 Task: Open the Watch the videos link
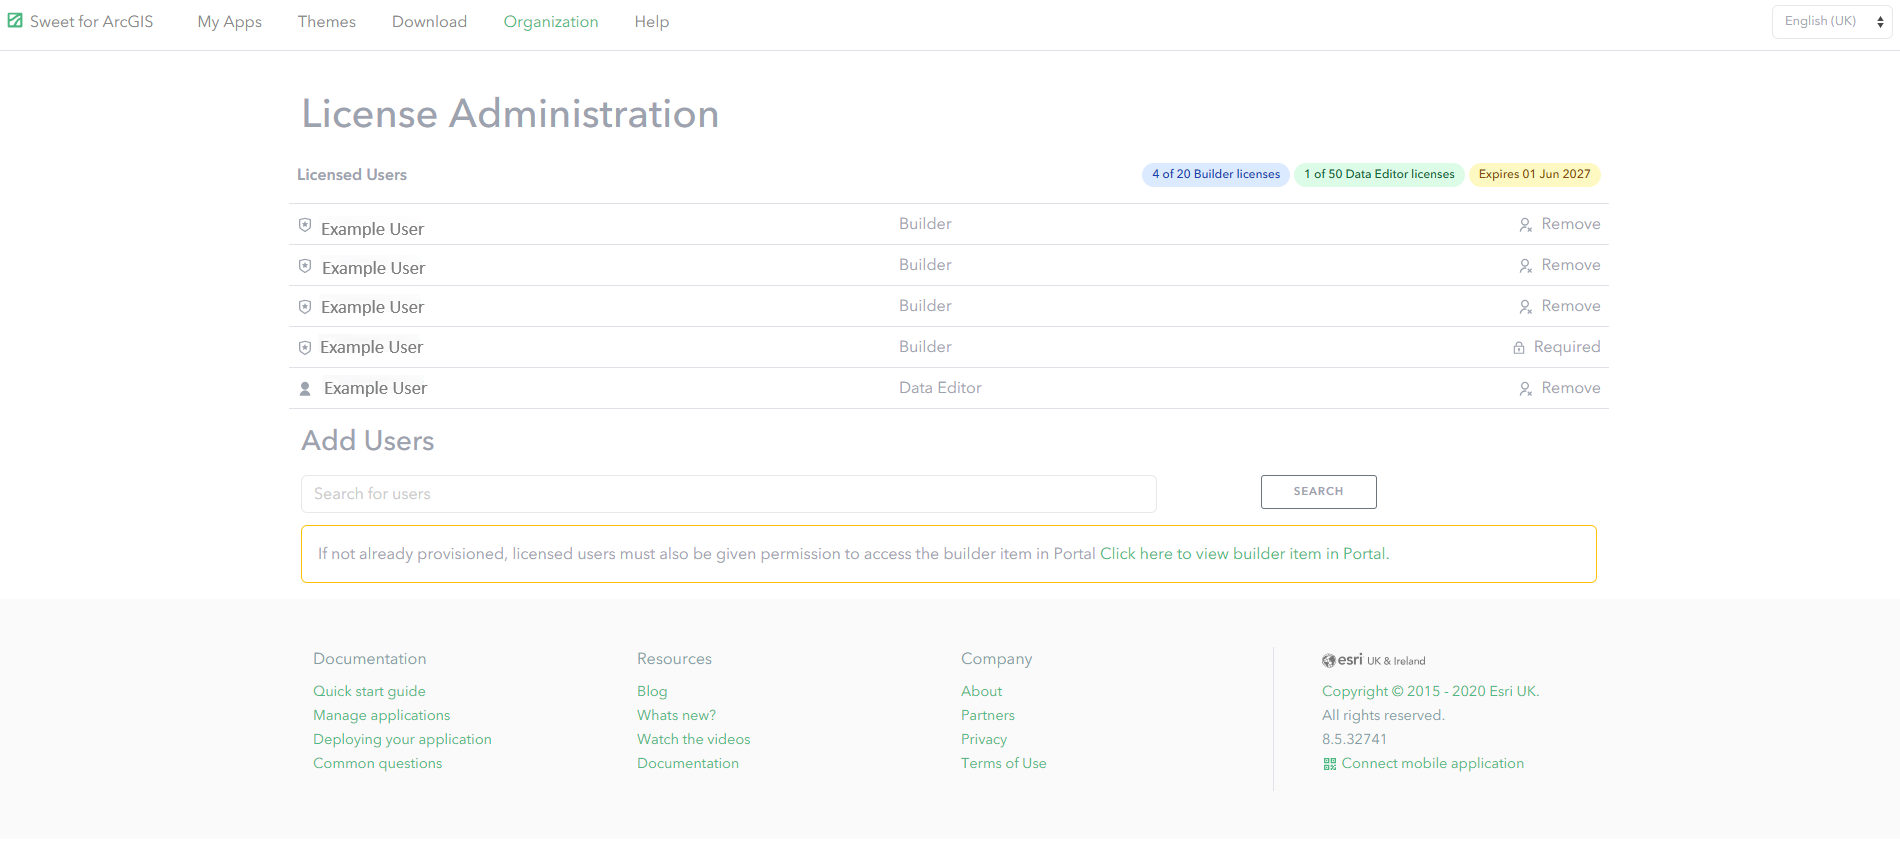(693, 739)
